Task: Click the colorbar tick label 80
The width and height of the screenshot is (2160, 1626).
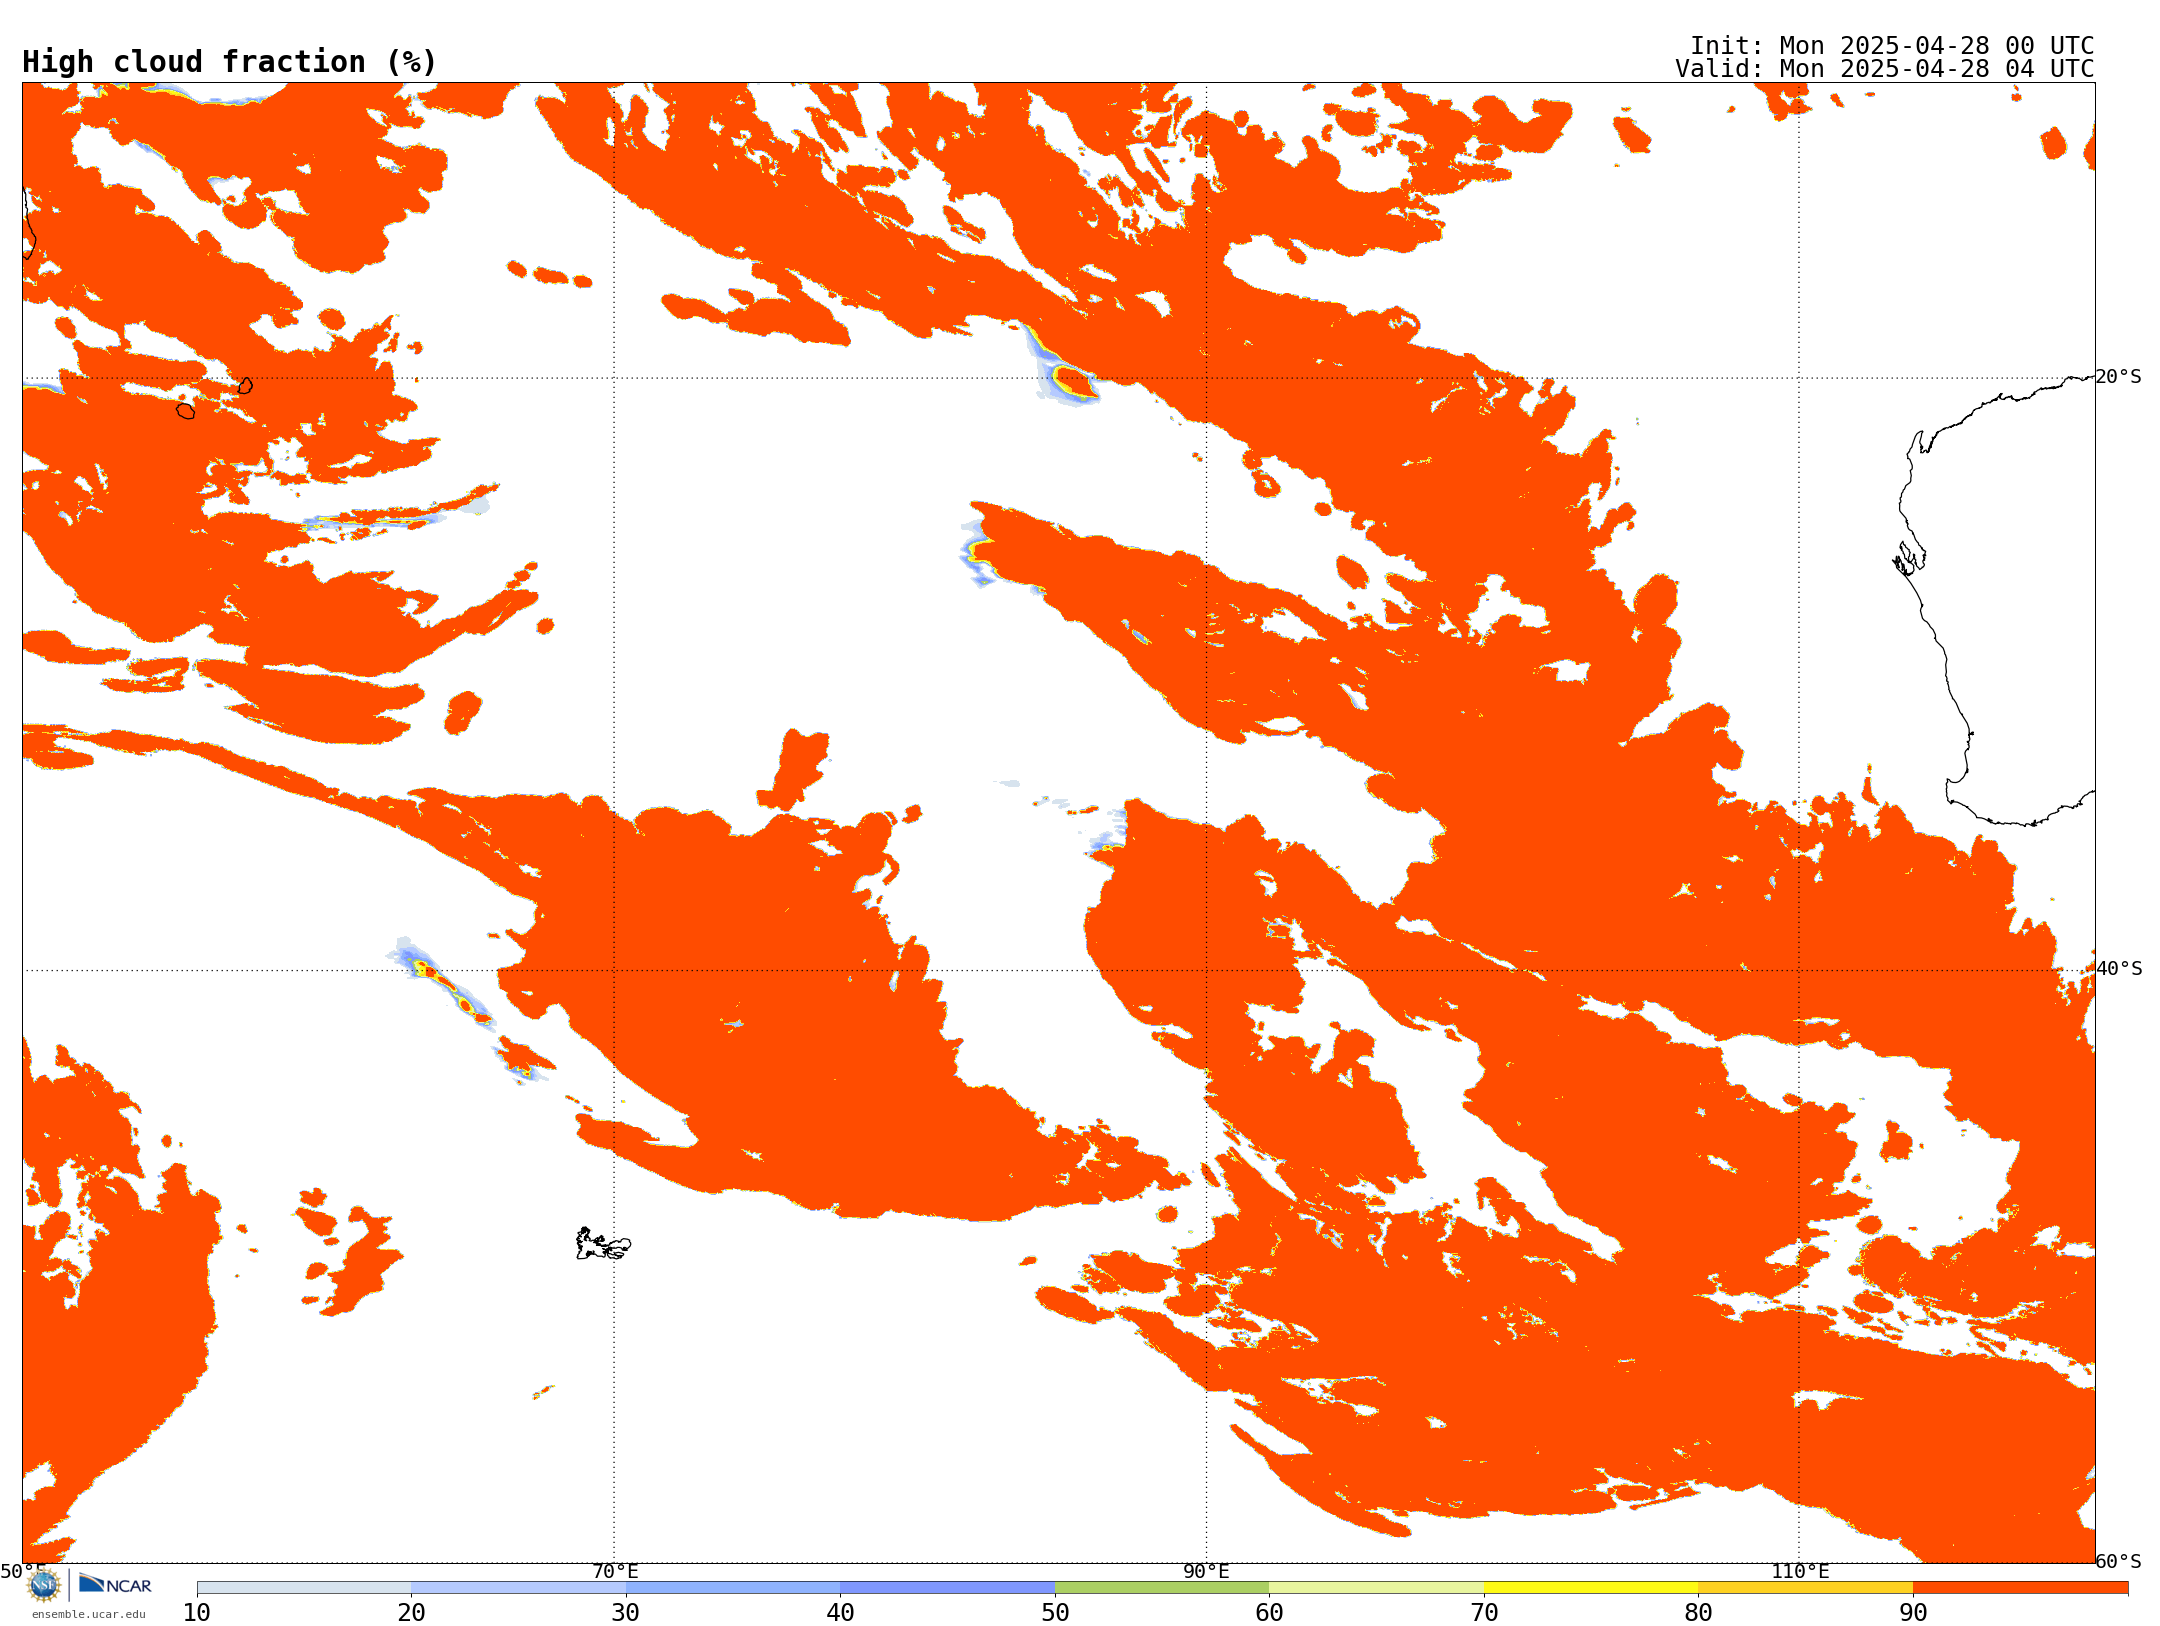Action: [1698, 1612]
